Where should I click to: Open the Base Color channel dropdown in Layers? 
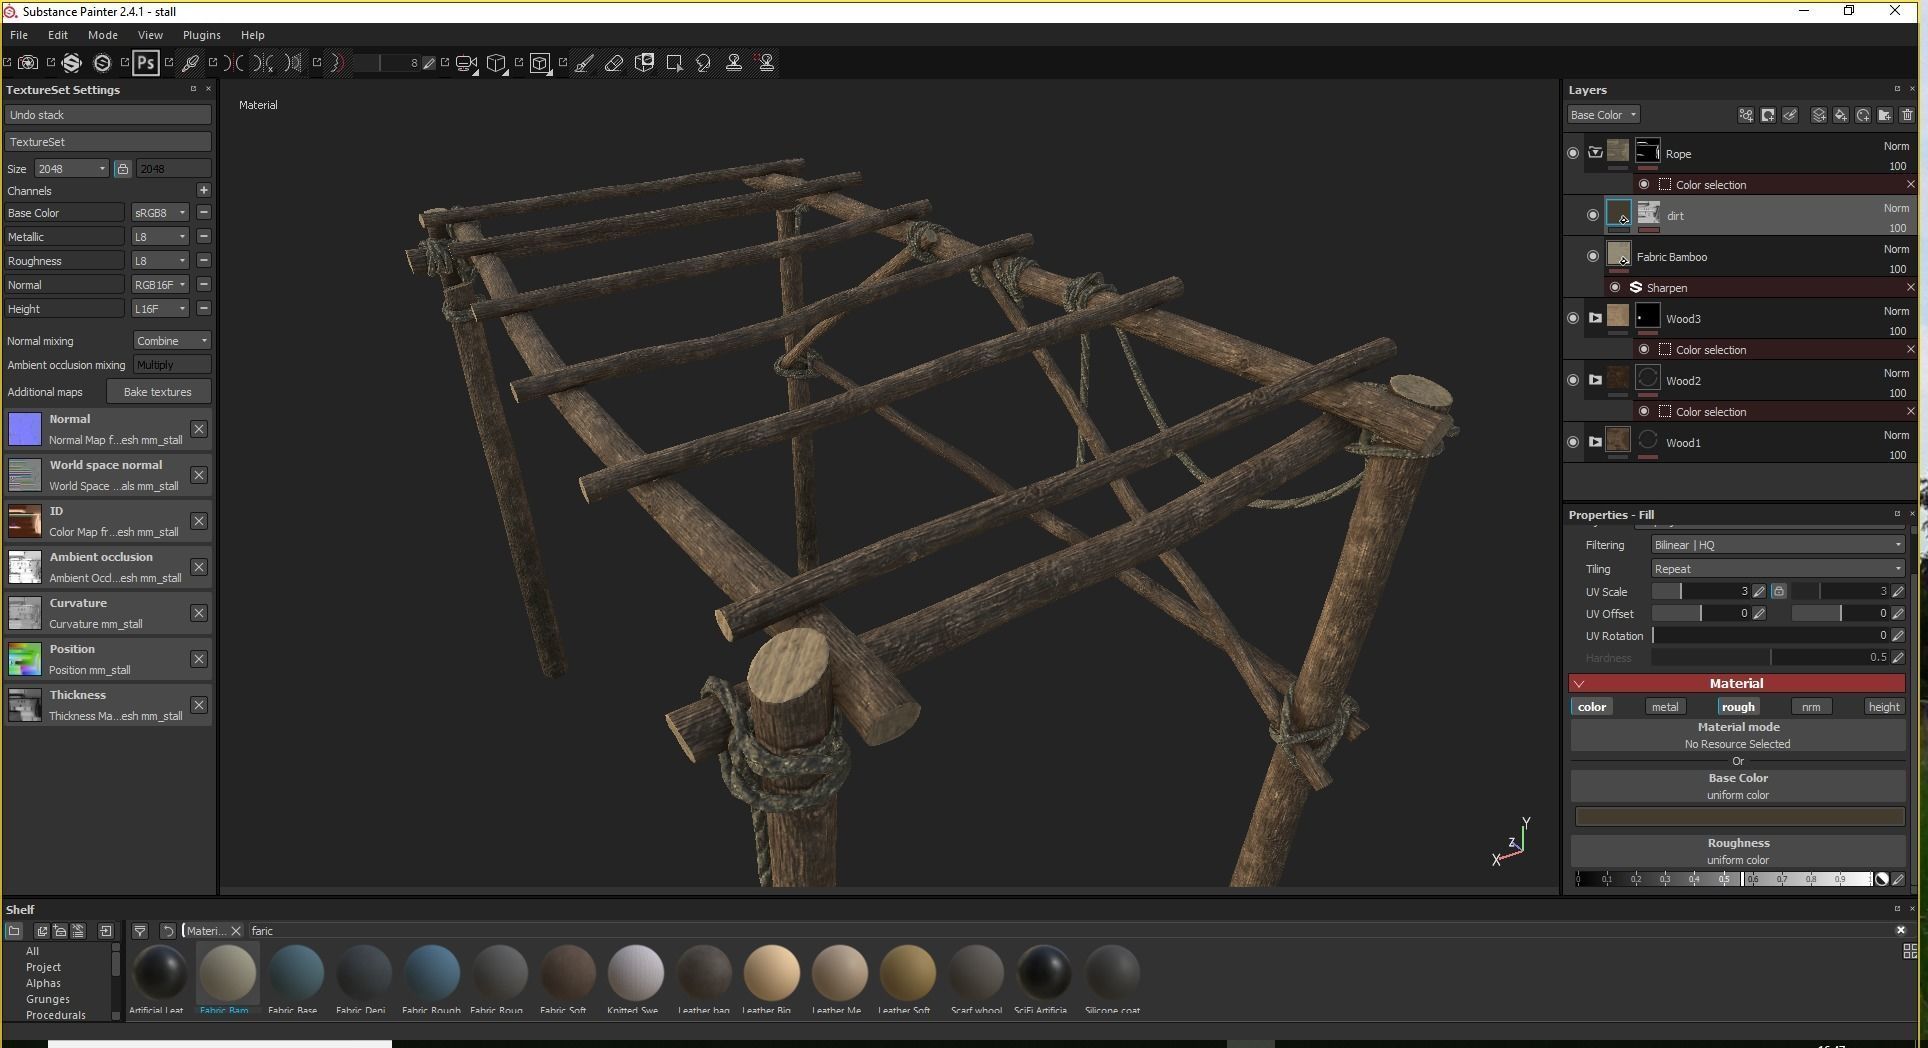click(1603, 115)
